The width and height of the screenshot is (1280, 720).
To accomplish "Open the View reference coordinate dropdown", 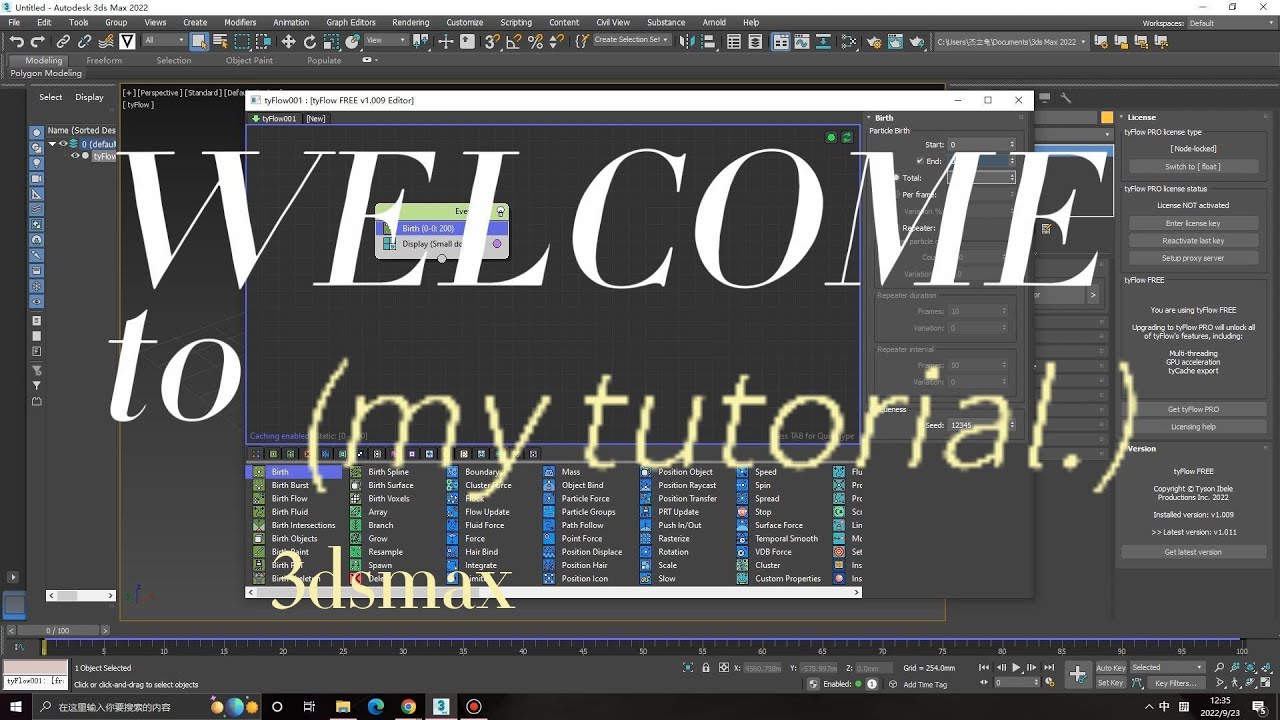I will pyautogui.click(x=385, y=40).
